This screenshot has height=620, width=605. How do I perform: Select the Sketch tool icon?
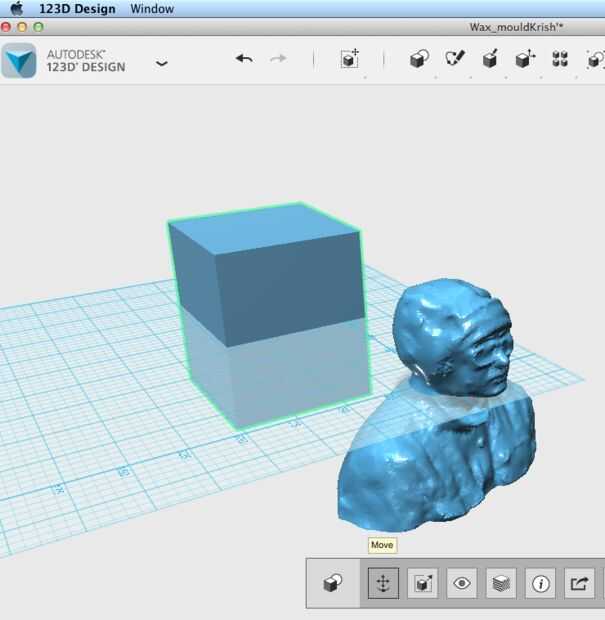coord(455,59)
